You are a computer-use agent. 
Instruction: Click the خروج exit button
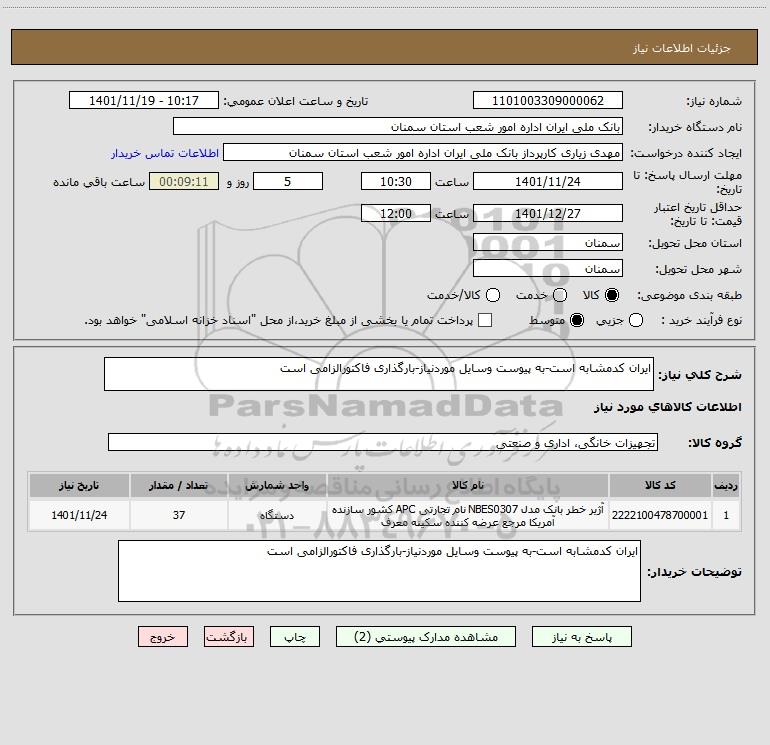click(163, 637)
